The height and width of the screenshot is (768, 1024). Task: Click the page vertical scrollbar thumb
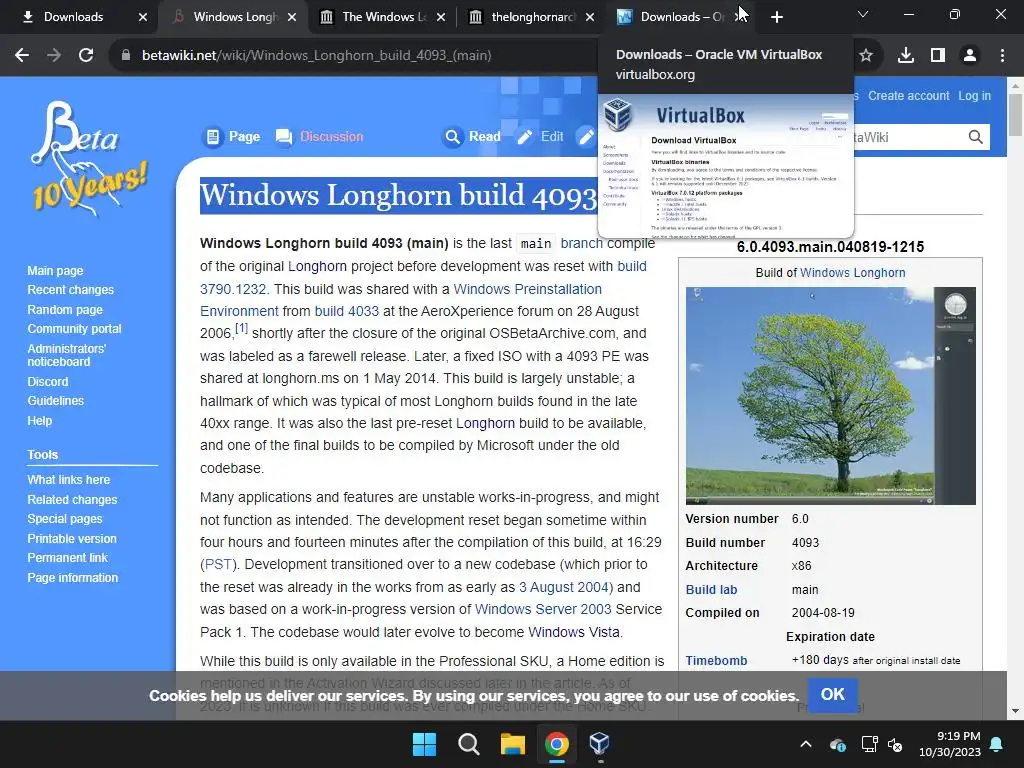(1016, 115)
